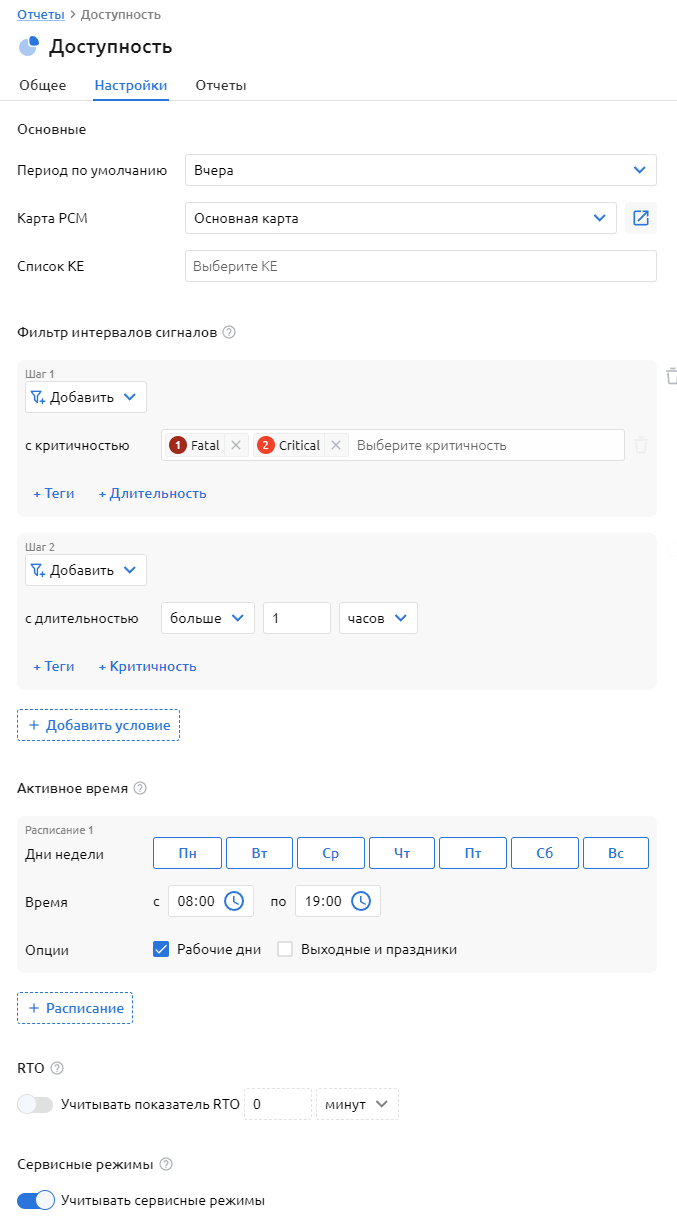Enable the Рабочие дни checkbox
Image resolution: width=677 pixels, height=1231 pixels.
coord(161,949)
